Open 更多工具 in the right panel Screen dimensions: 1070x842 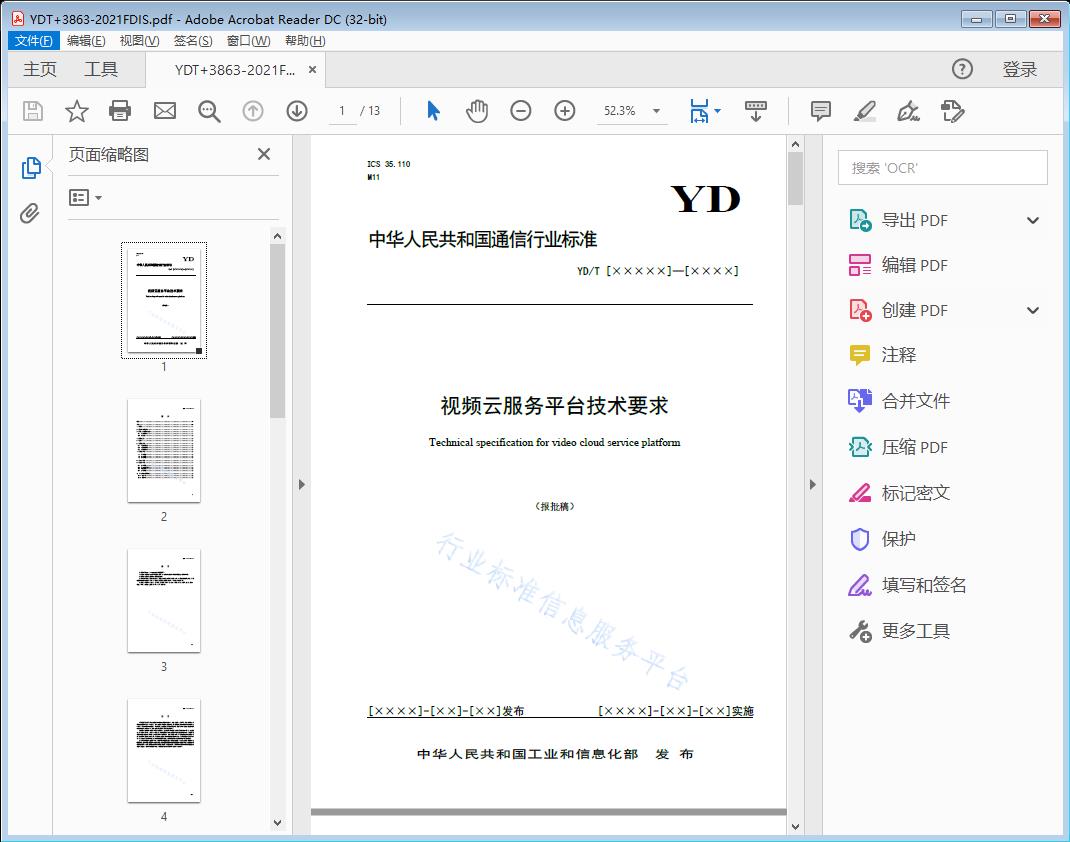tap(916, 631)
